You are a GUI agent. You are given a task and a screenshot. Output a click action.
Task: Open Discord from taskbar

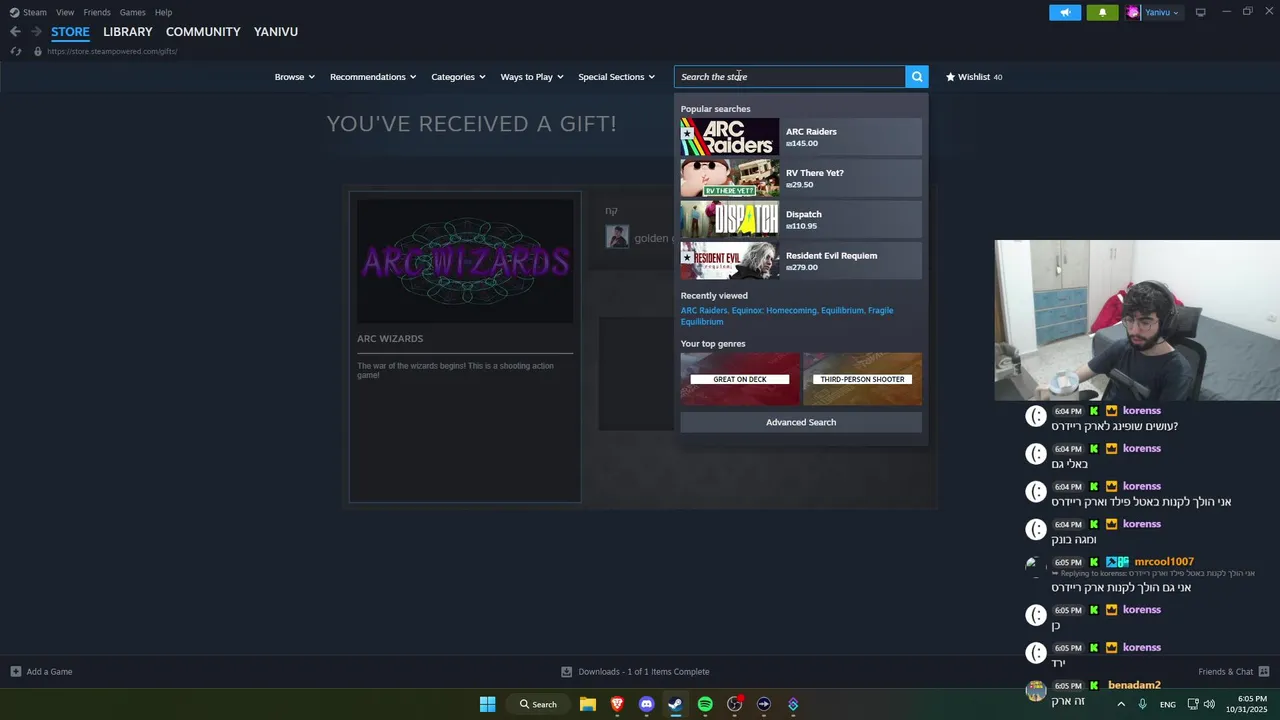click(646, 704)
